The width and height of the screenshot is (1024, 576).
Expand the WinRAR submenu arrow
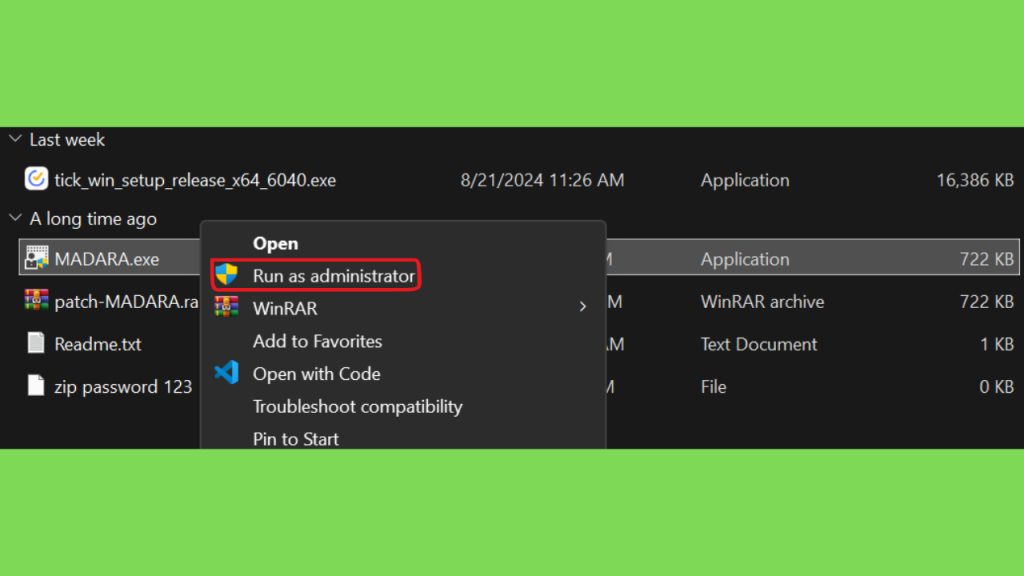[583, 307]
